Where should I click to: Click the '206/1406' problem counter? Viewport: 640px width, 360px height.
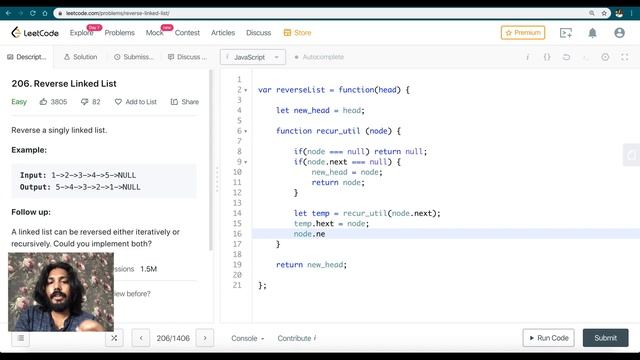coord(173,338)
